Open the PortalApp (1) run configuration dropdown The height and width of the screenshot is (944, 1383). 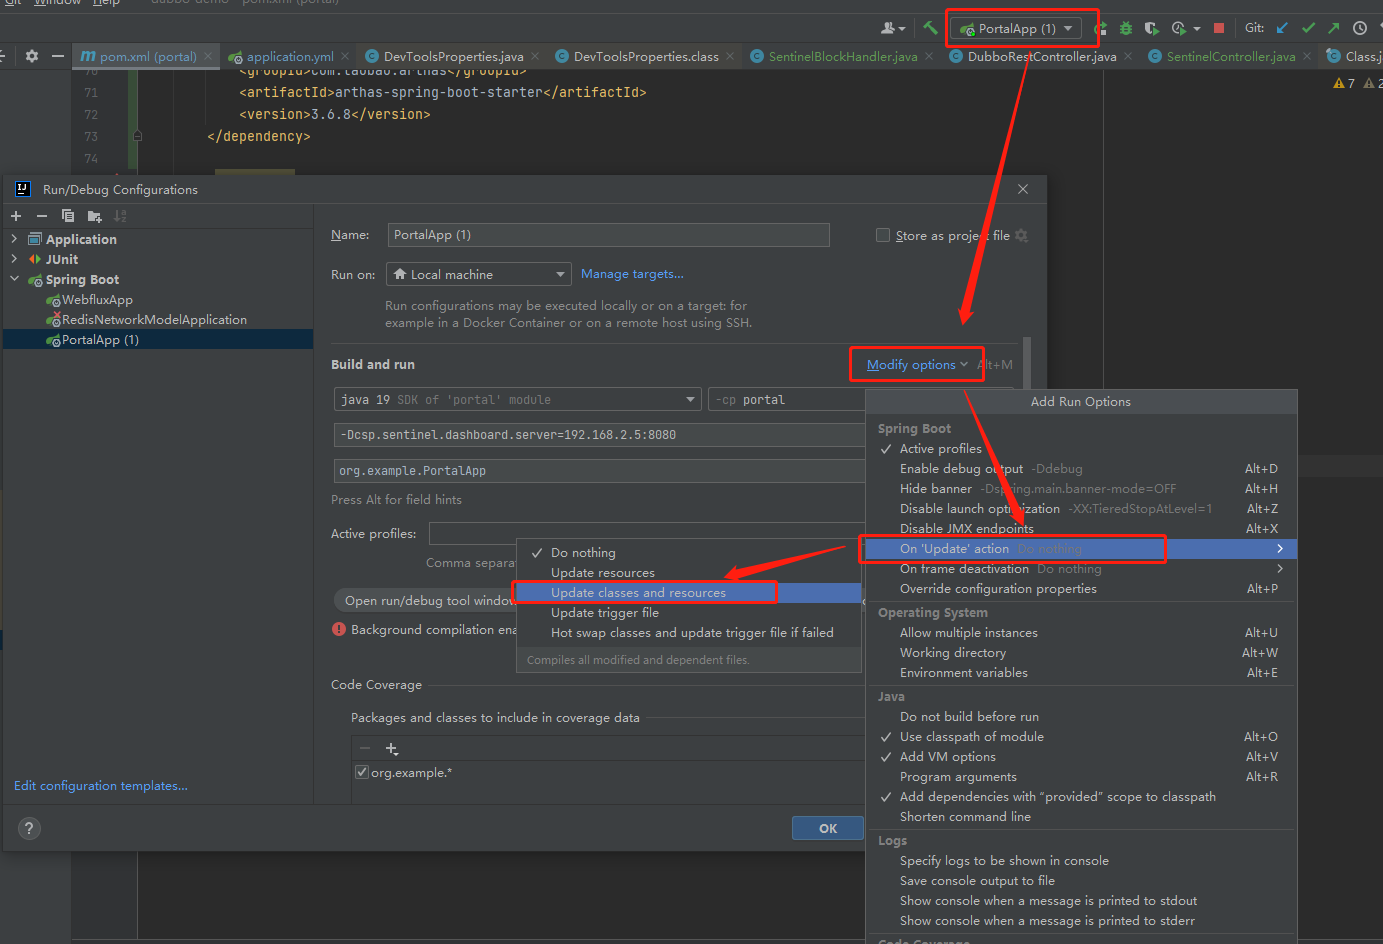coord(1016,28)
